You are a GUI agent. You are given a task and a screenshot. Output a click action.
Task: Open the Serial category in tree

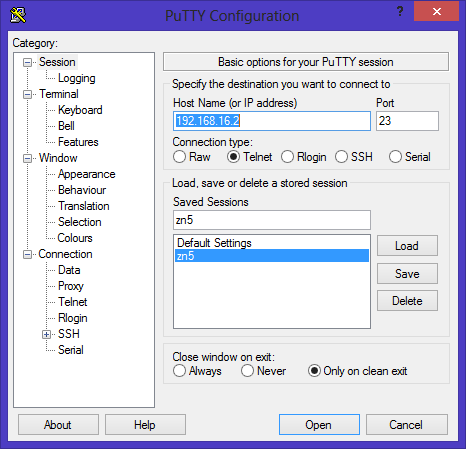(x=71, y=350)
